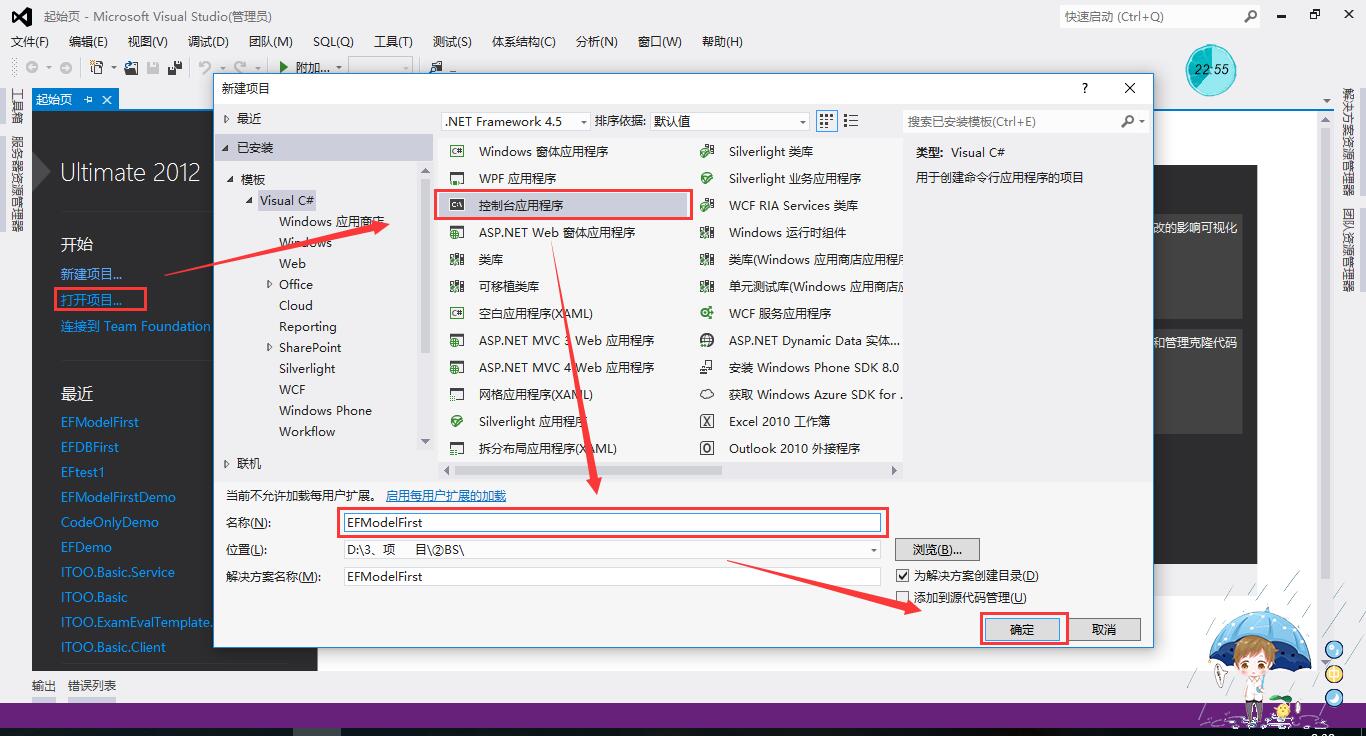Select ASP.NET Dynamic Data template
The width and height of the screenshot is (1366, 736).
(800, 340)
